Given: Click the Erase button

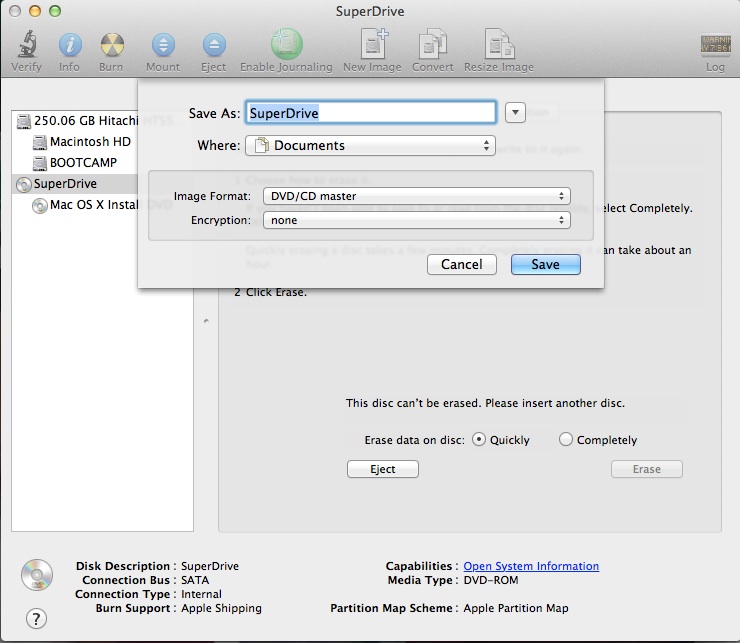Looking at the screenshot, I should click(x=647, y=469).
